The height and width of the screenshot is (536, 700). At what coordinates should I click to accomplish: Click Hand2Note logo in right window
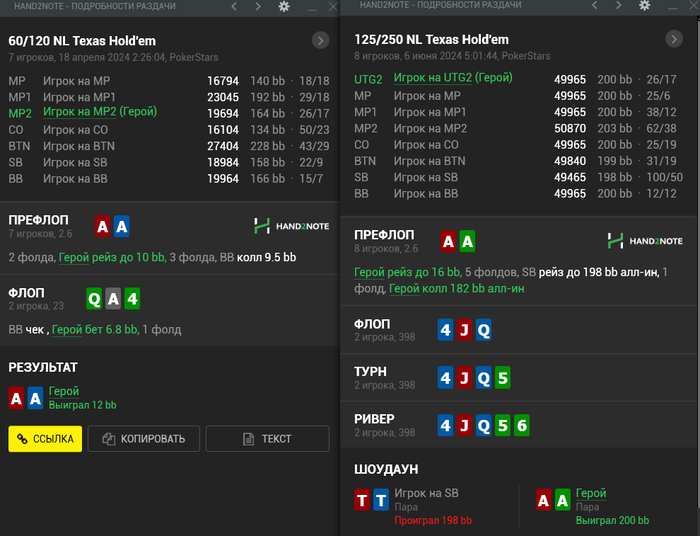click(x=645, y=240)
